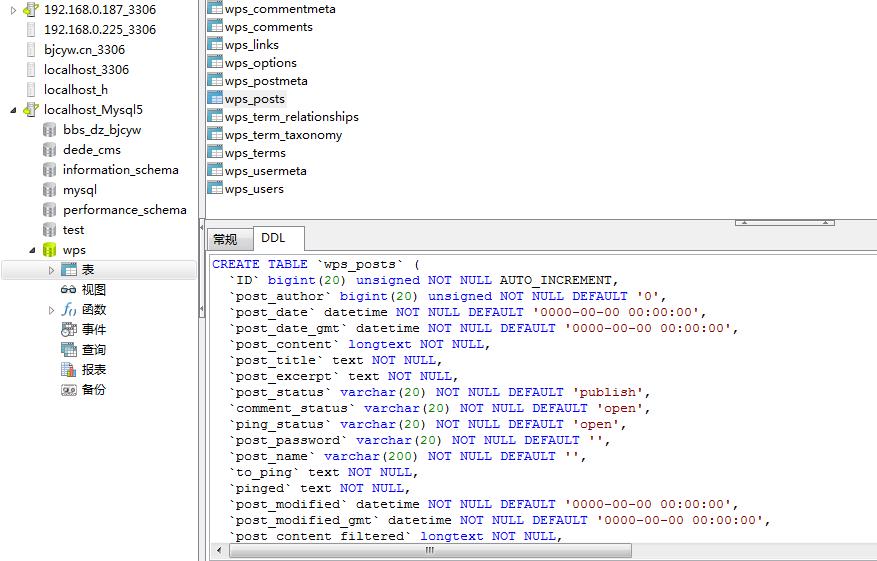877x561 pixels.
Task: Switch to the DDL tab
Action: tap(279, 238)
